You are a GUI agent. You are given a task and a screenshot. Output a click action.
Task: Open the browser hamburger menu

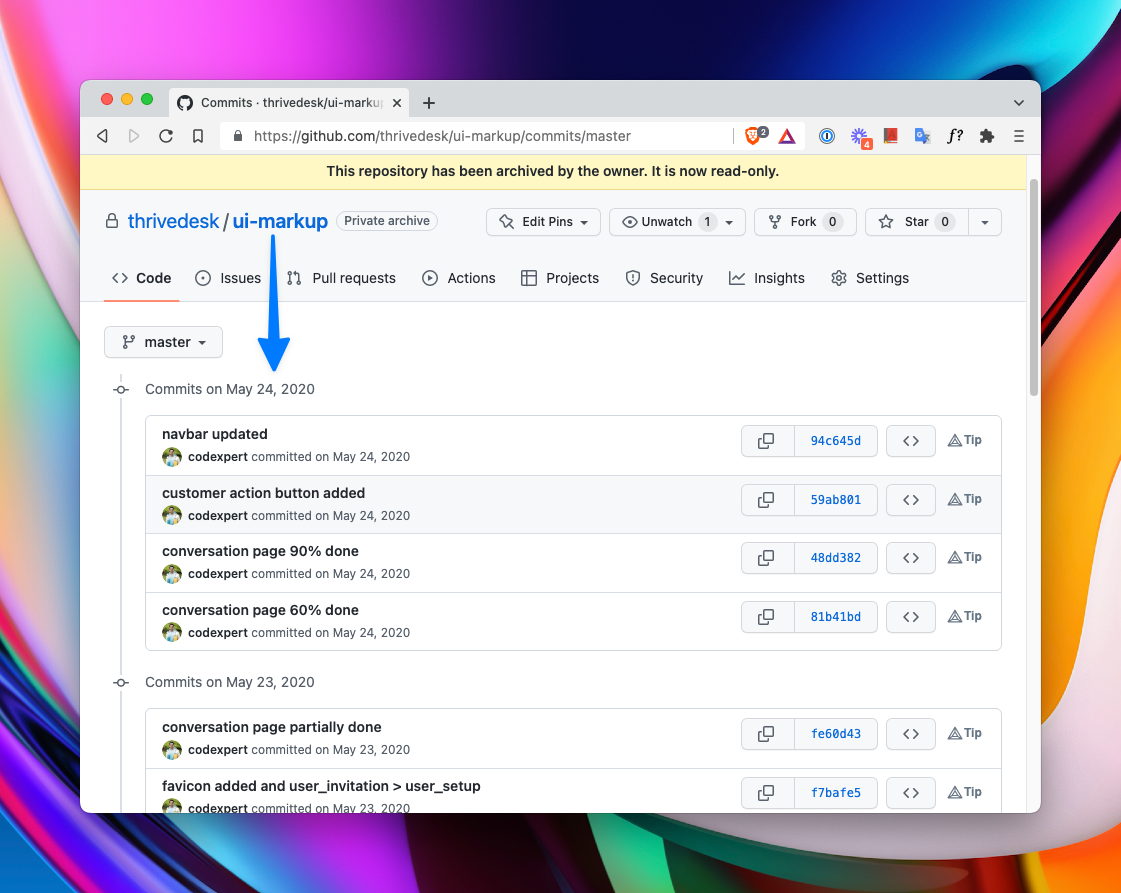[1019, 136]
